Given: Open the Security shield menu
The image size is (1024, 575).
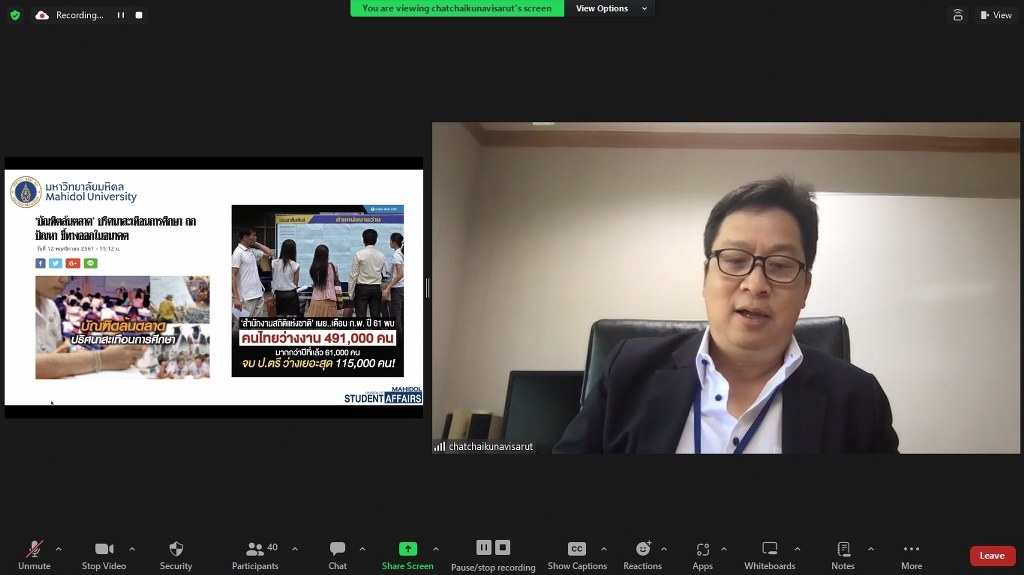Looking at the screenshot, I should tap(176, 555).
